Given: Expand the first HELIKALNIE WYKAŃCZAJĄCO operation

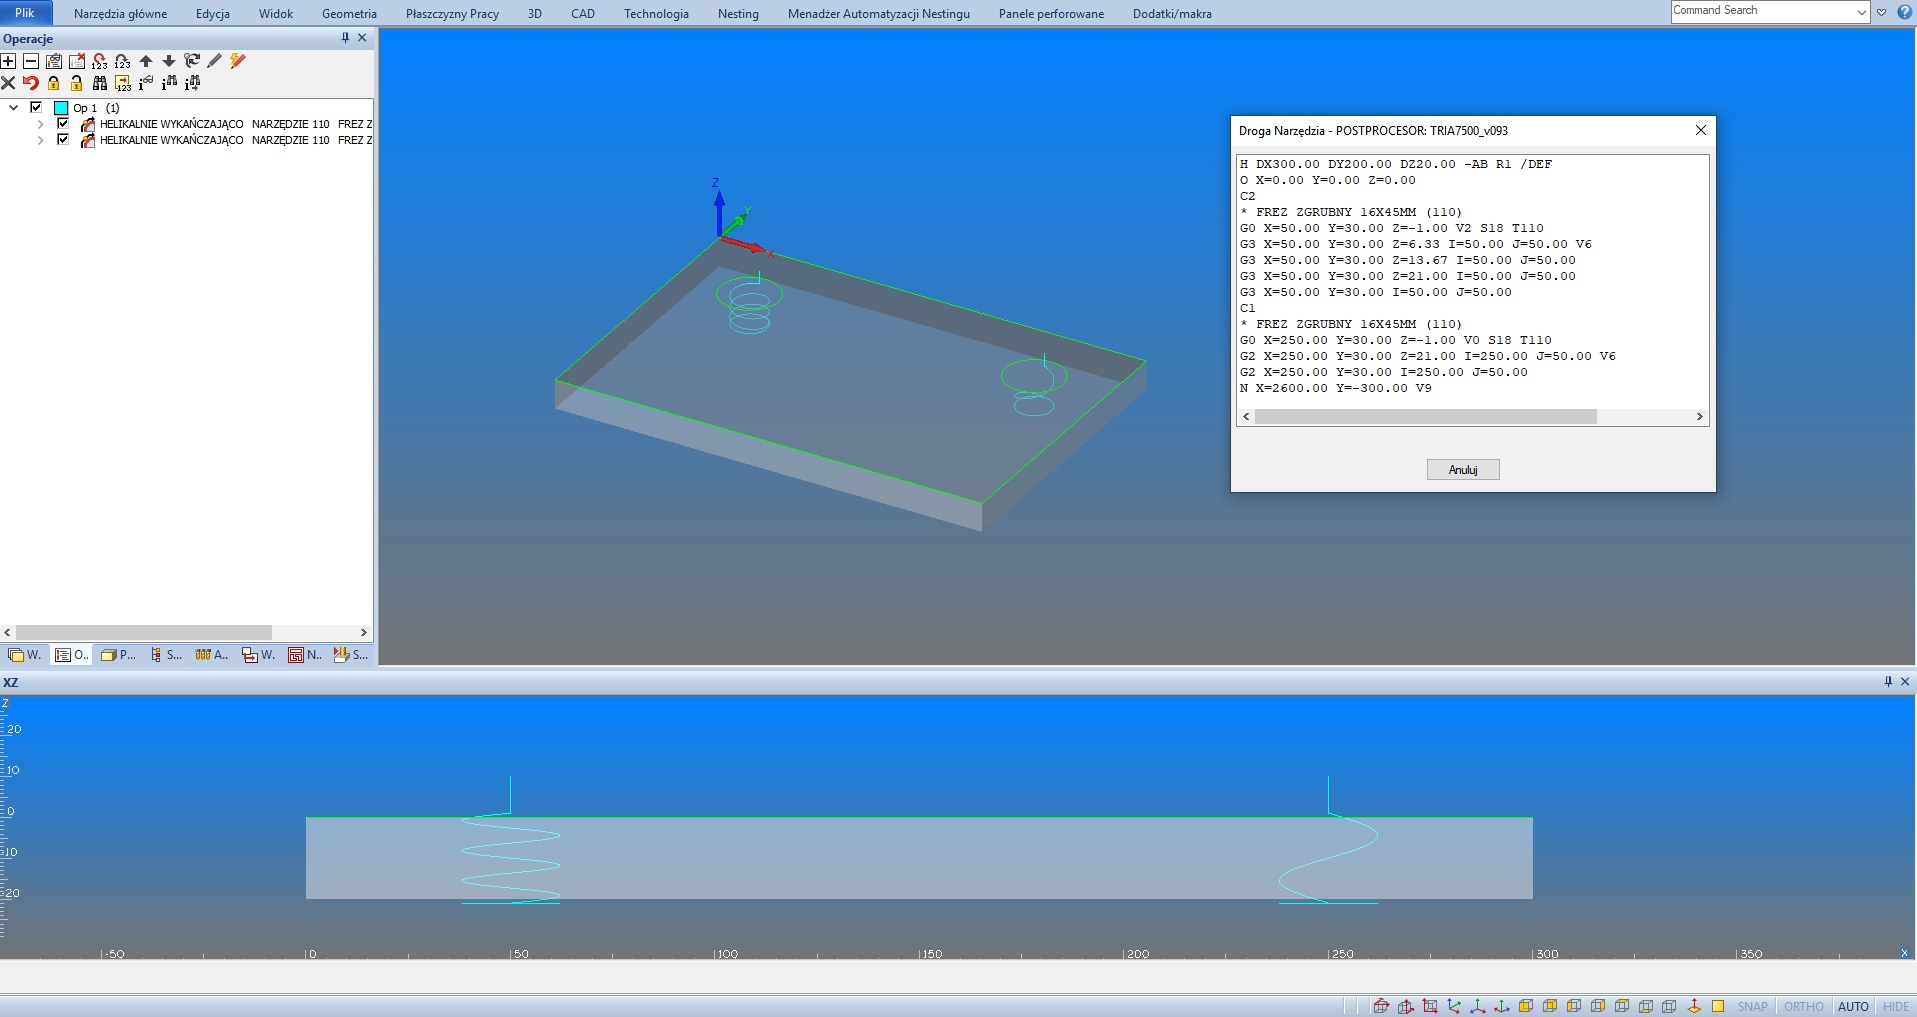Looking at the screenshot, I should pyautogui.click(x=40, y=124).
